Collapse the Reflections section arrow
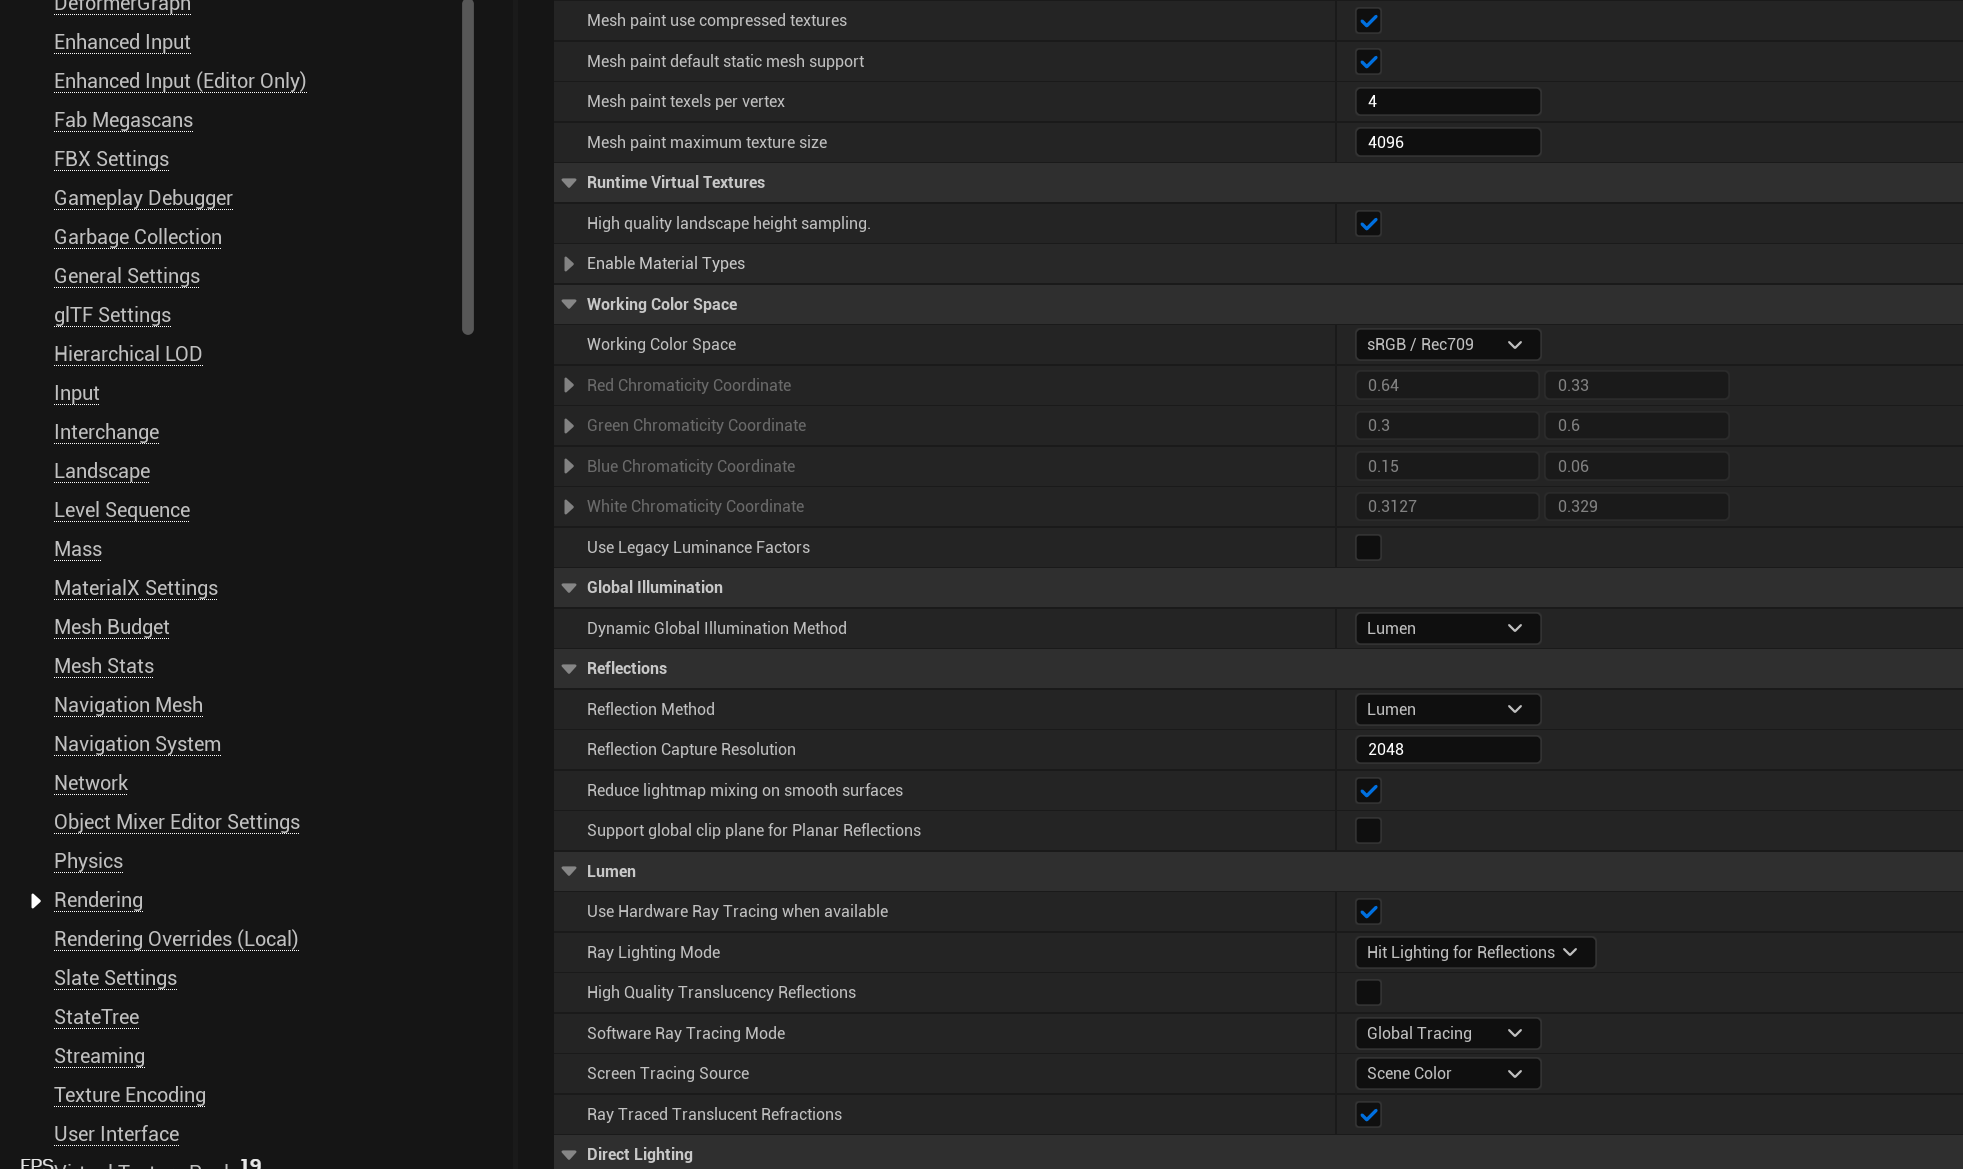 tap(569, 669)
